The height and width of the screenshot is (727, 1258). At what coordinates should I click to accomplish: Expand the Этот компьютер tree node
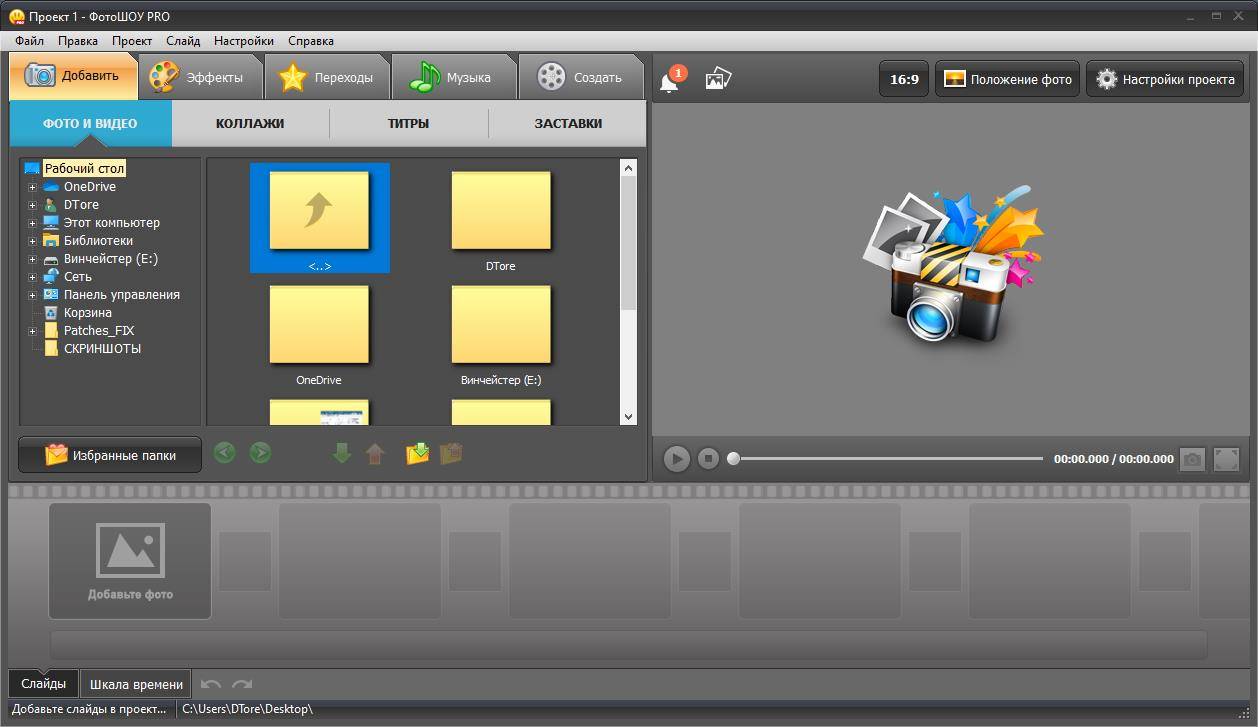(32, 223)
